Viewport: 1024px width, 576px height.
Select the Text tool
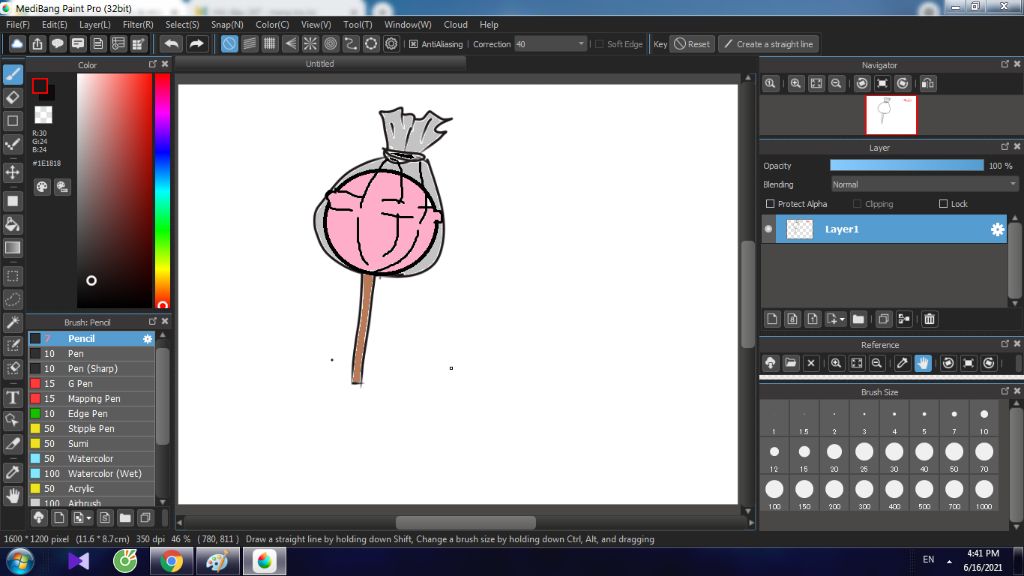coord(12,398)
